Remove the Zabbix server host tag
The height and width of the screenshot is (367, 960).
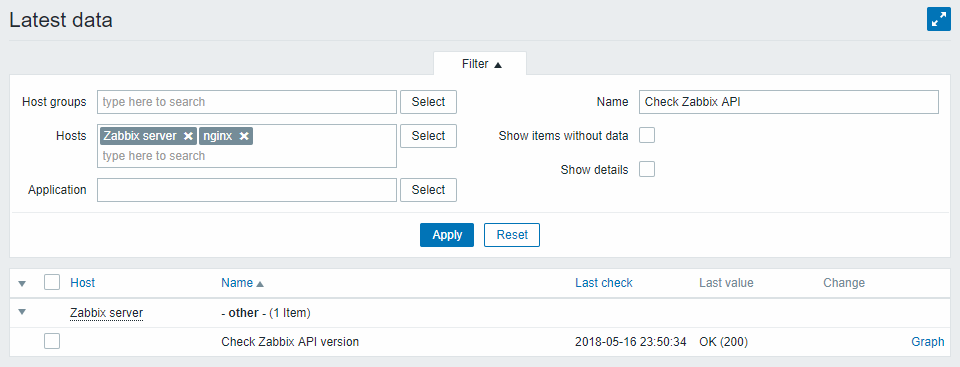click(189, 136)
